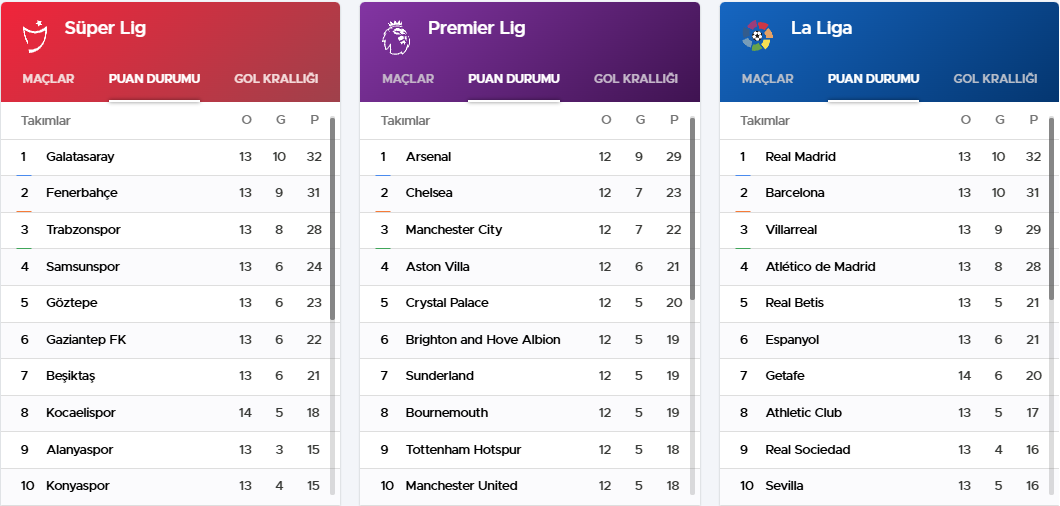Open the Süper Lig MAÇLAR tab

(48, 78)
